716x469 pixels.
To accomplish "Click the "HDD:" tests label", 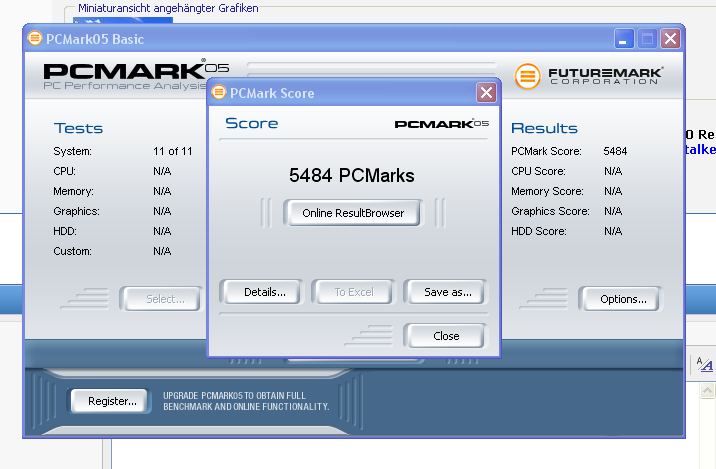I will coord(64,232).
